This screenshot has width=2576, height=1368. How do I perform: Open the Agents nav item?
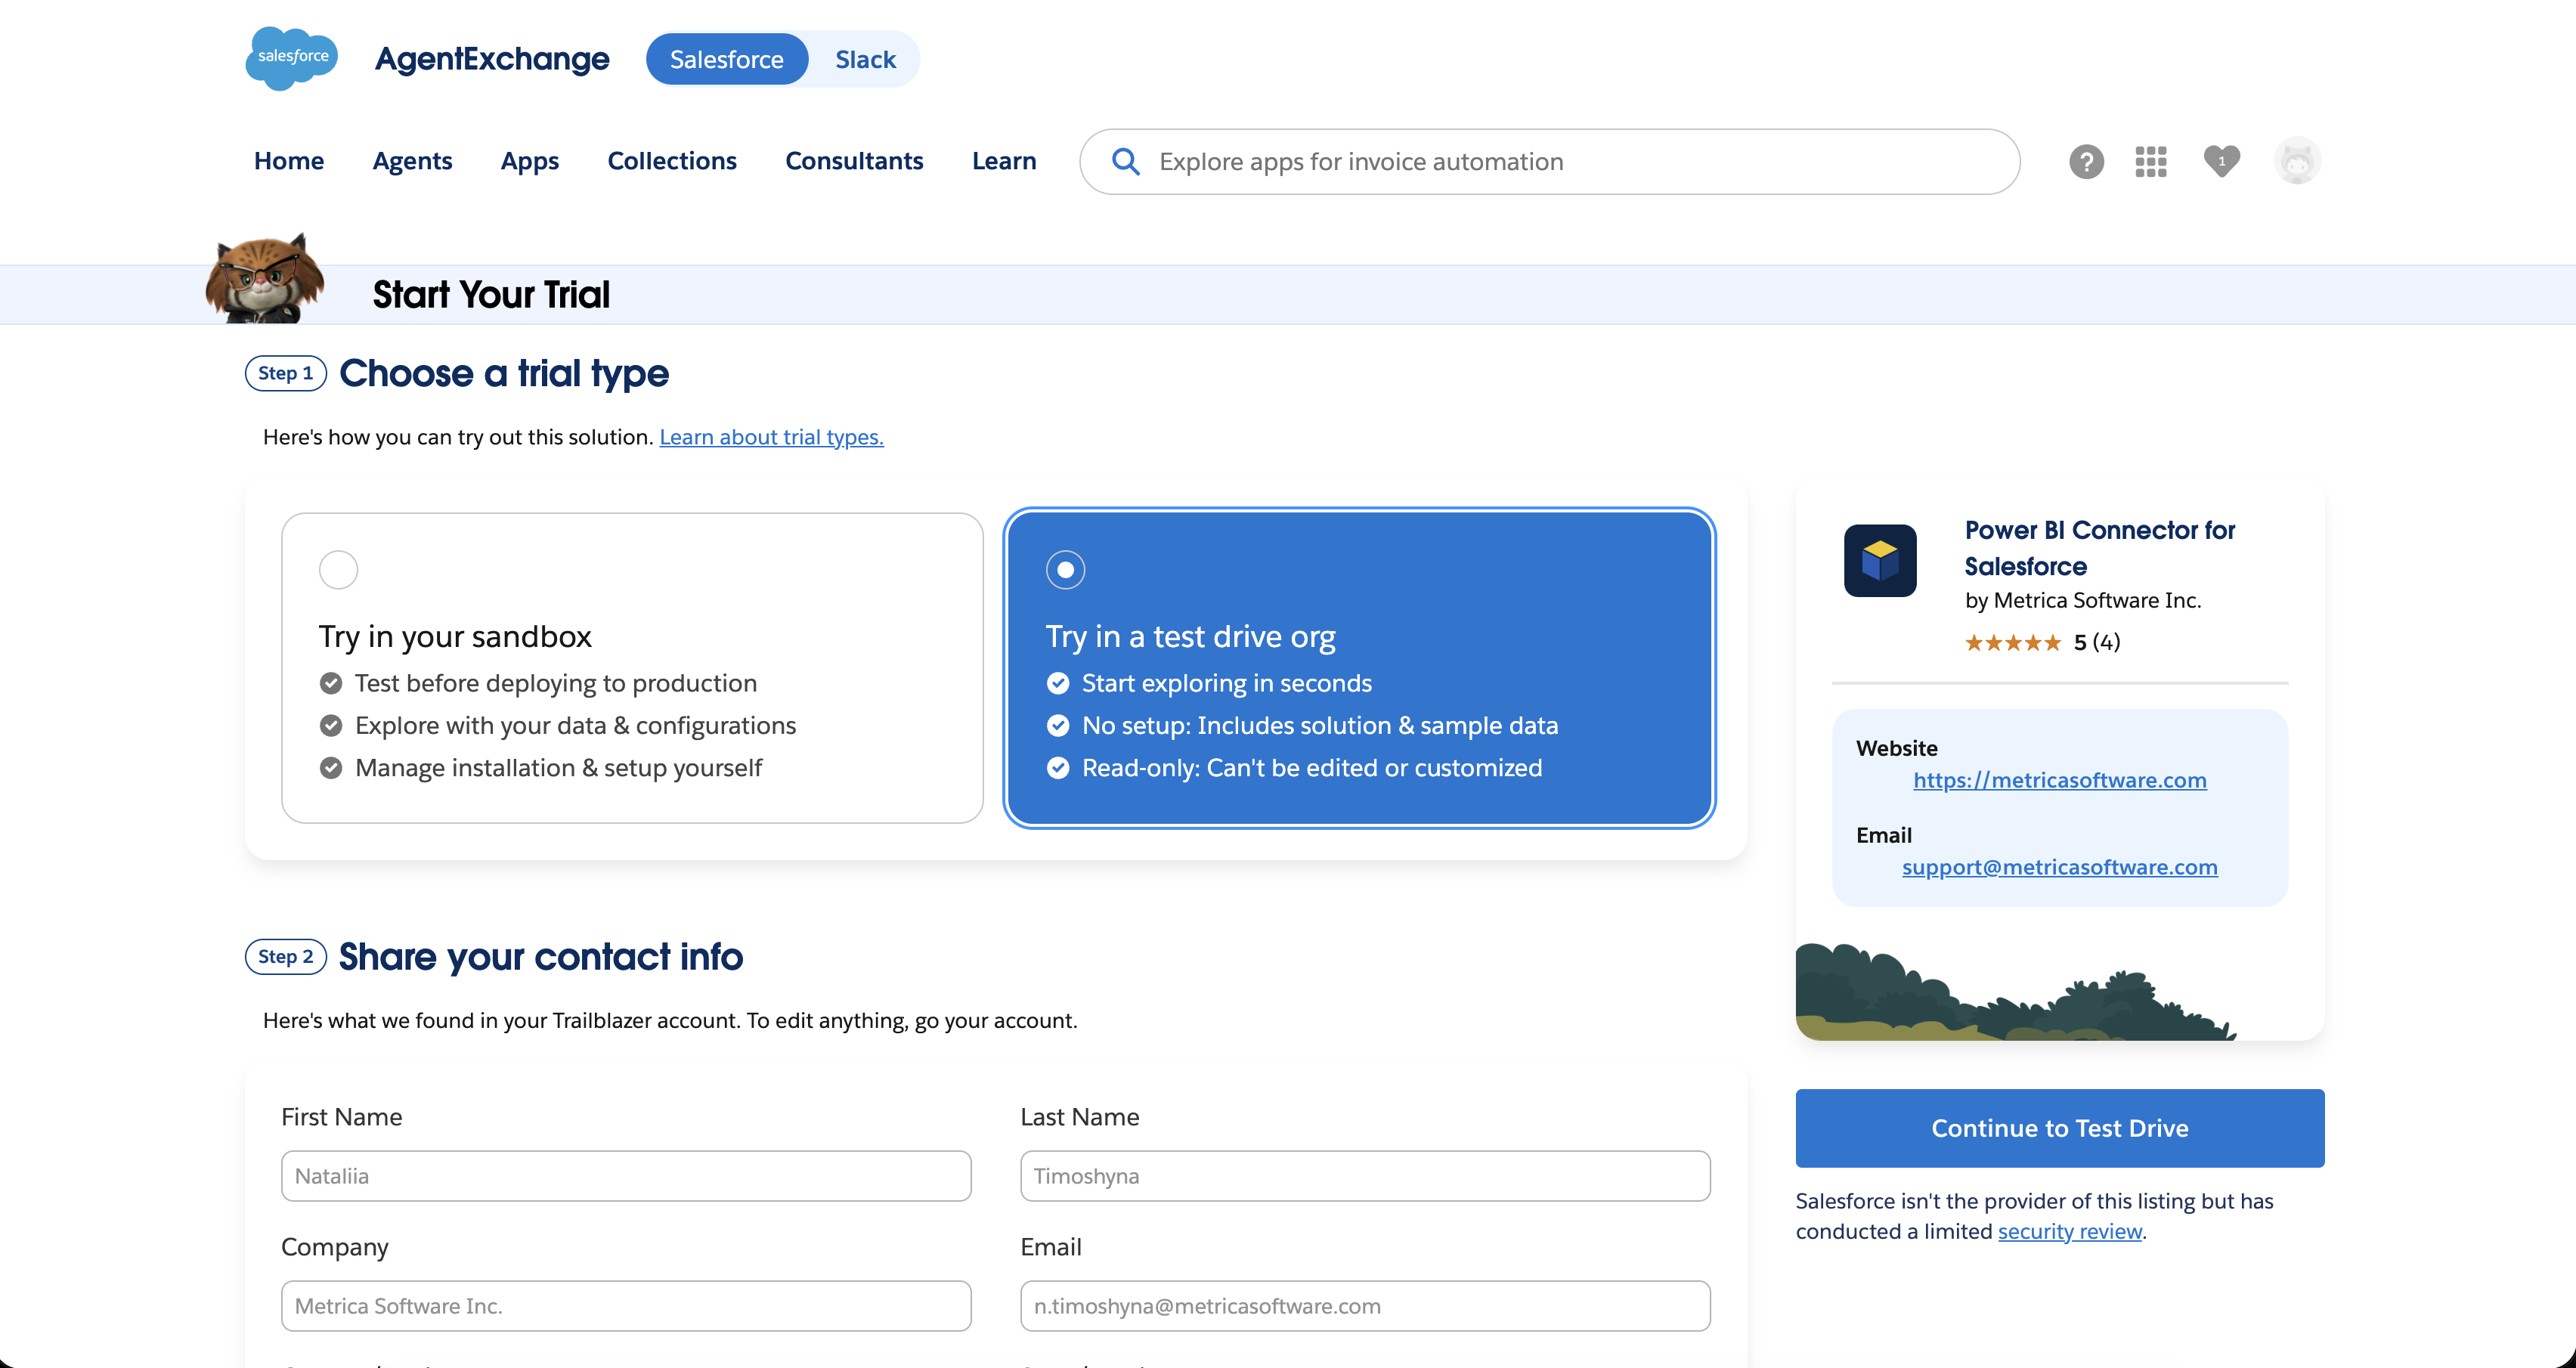point(412,161)
